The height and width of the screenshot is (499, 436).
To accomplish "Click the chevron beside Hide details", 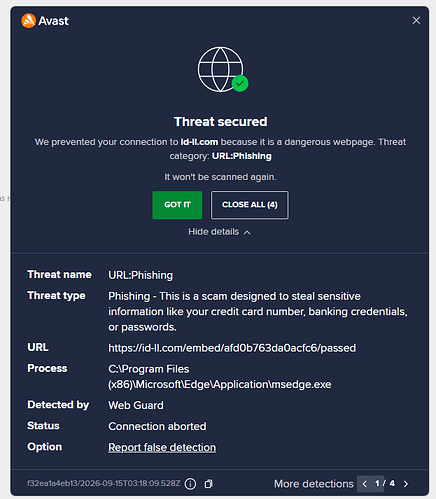I will [247, 232].
